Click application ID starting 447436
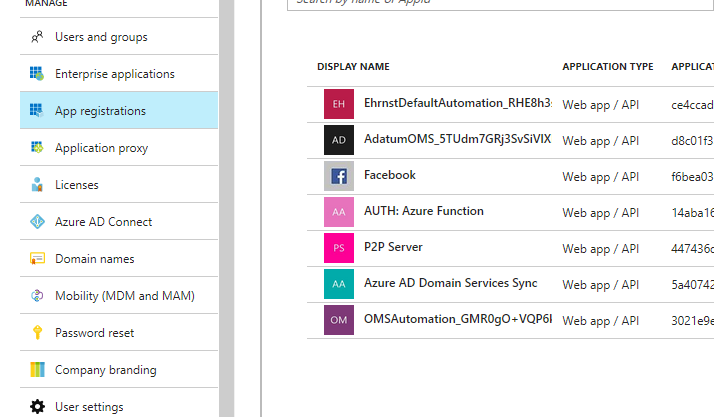The height and width of the screenshot is (417, 714). tap(692, 249)
